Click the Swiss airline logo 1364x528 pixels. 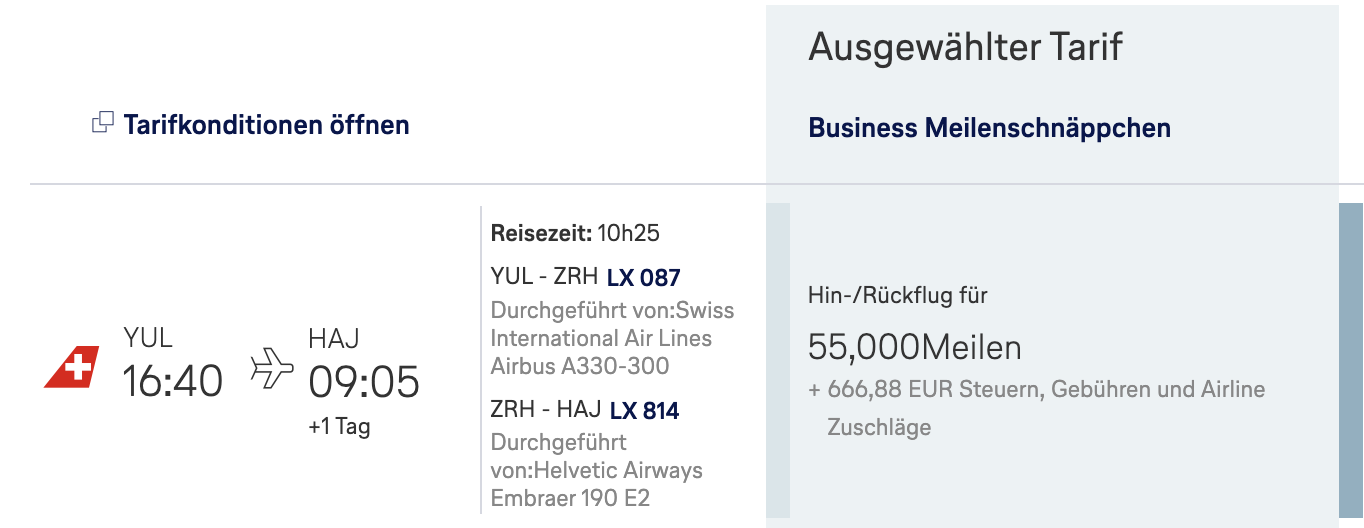pyautogui.click(x=72, y=366)
